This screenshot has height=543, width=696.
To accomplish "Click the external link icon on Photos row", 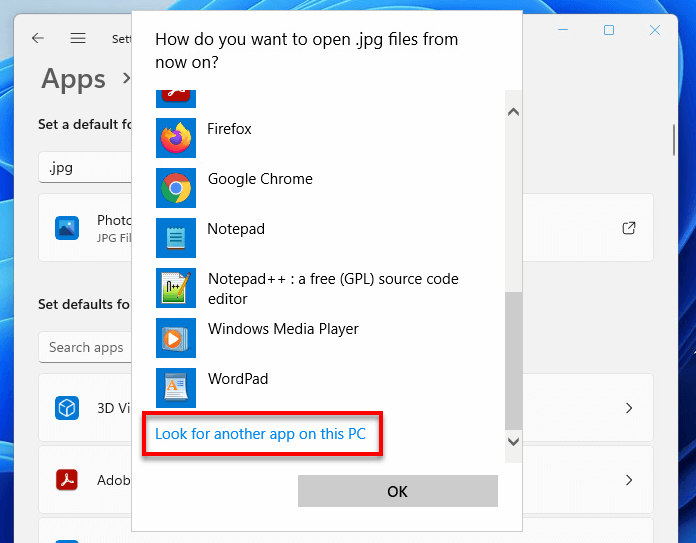I will point(629,228).
